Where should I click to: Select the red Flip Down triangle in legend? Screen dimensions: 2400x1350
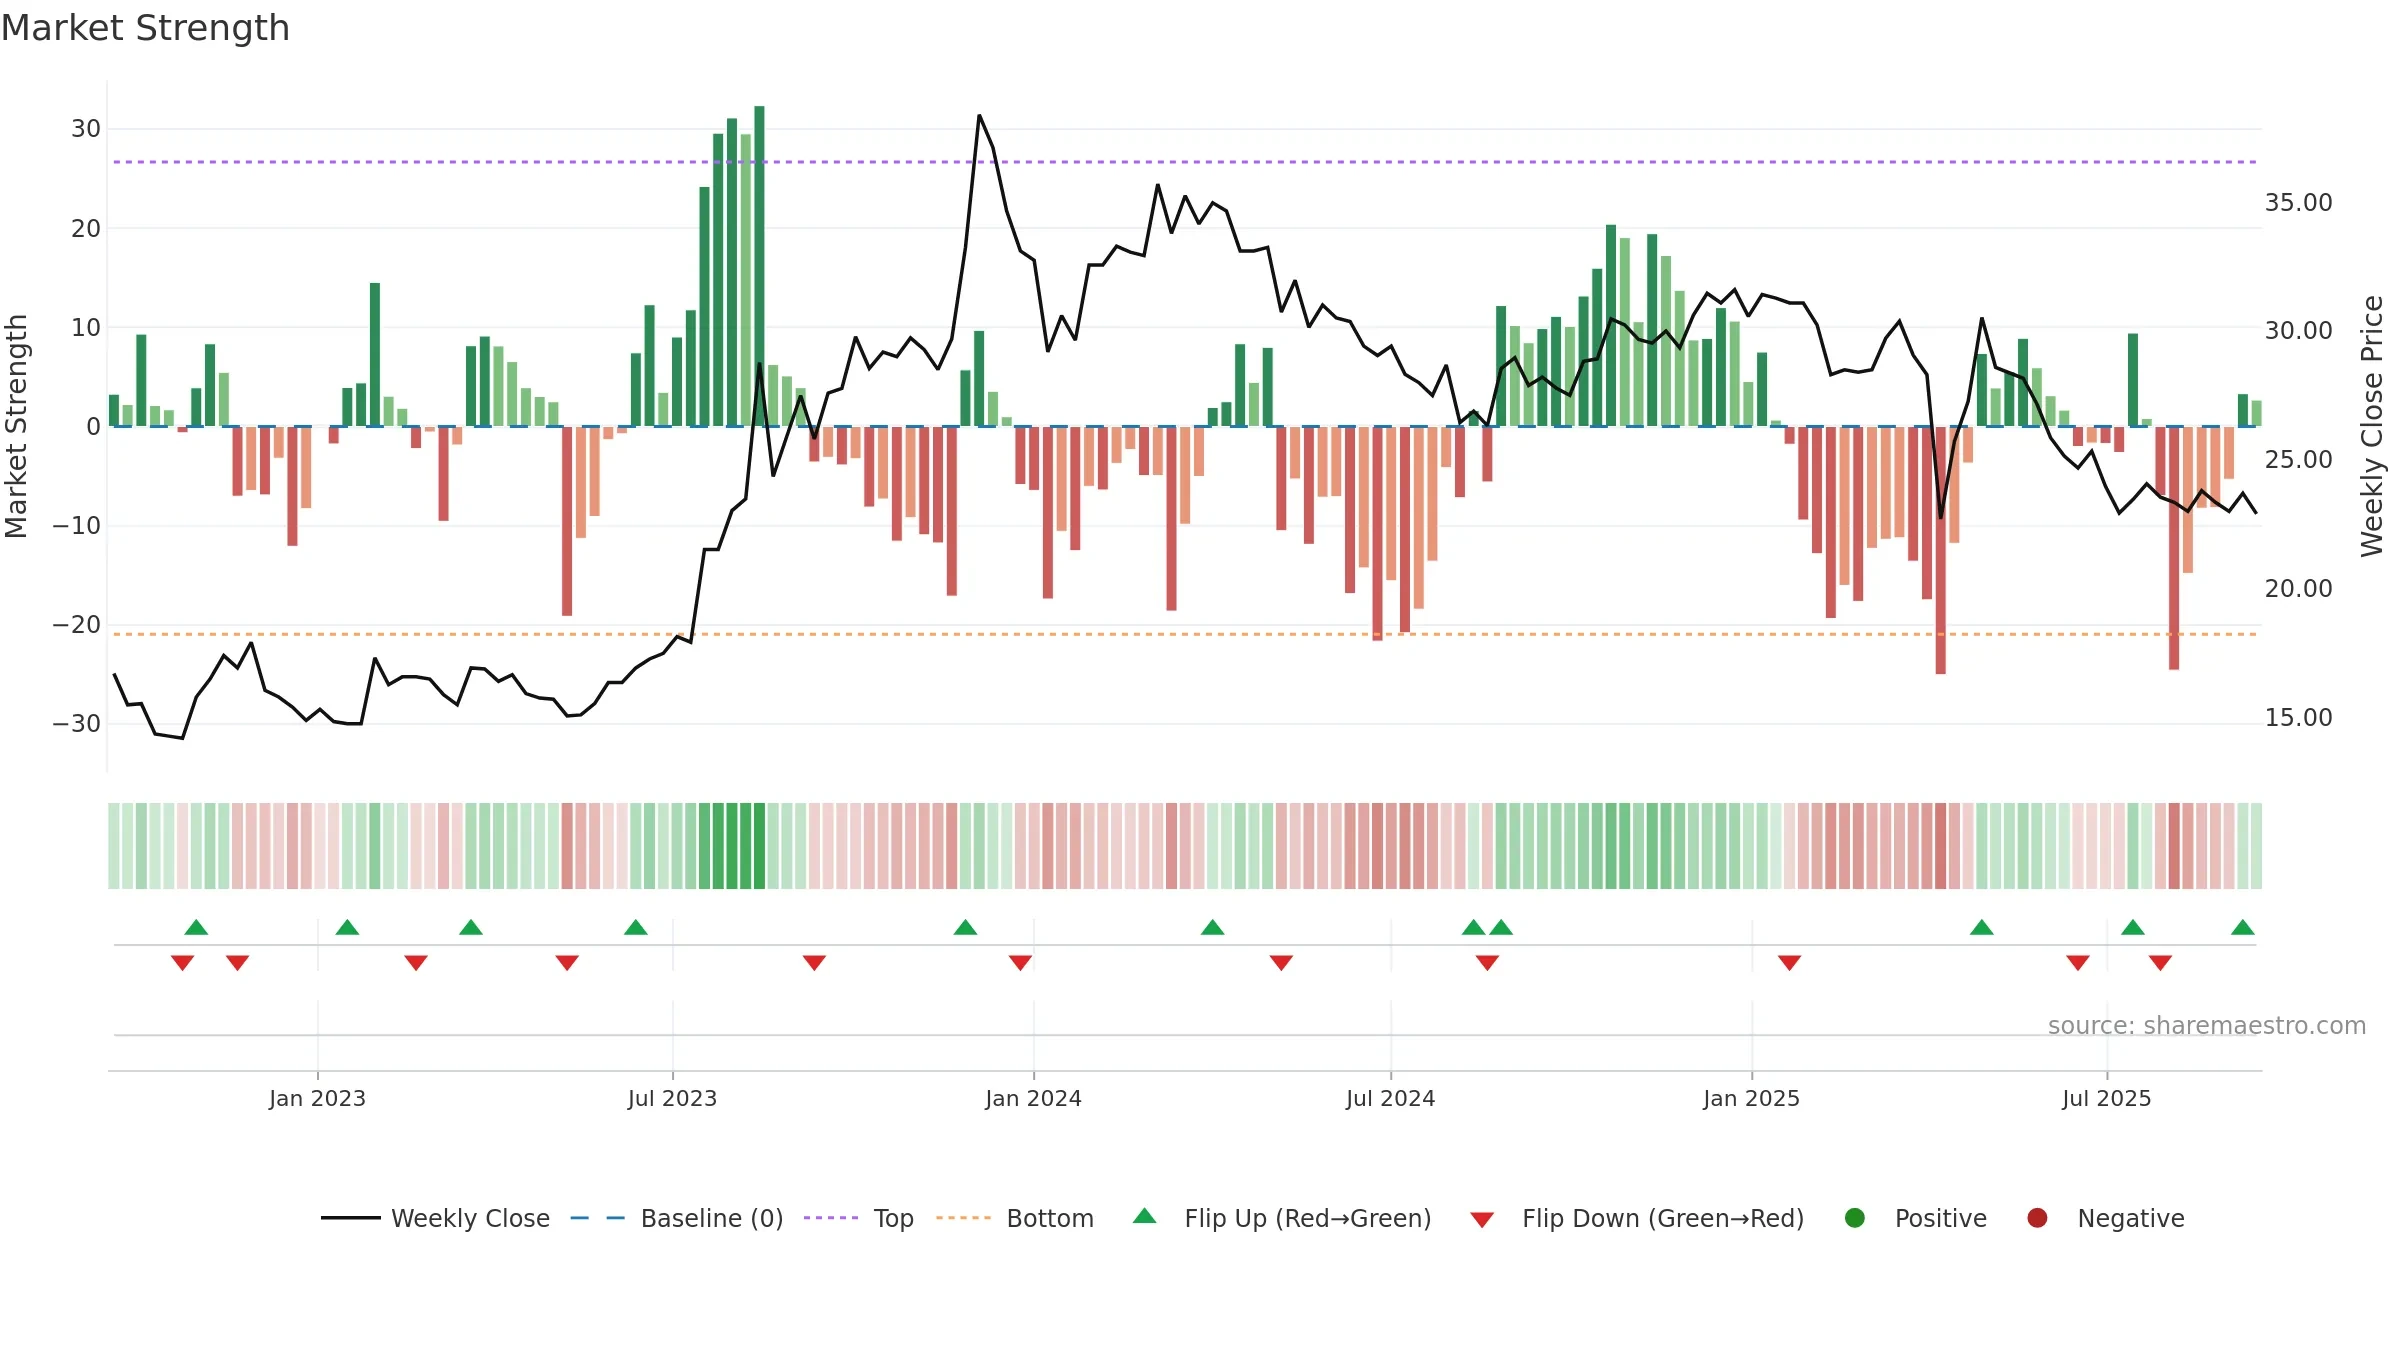pyautogui.click(x=1482, y=1220)
